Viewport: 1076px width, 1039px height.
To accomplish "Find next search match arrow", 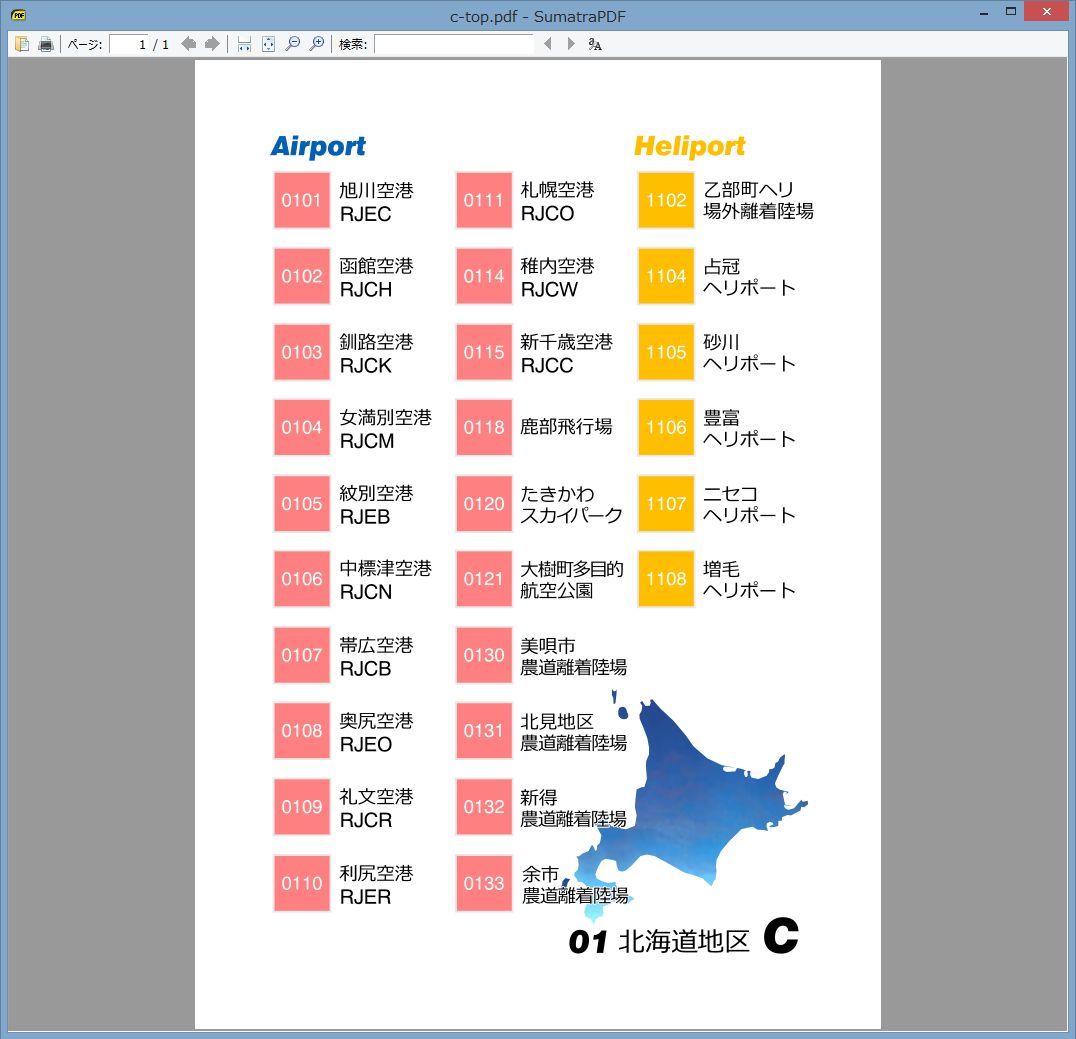I will [x=571, y=44].
